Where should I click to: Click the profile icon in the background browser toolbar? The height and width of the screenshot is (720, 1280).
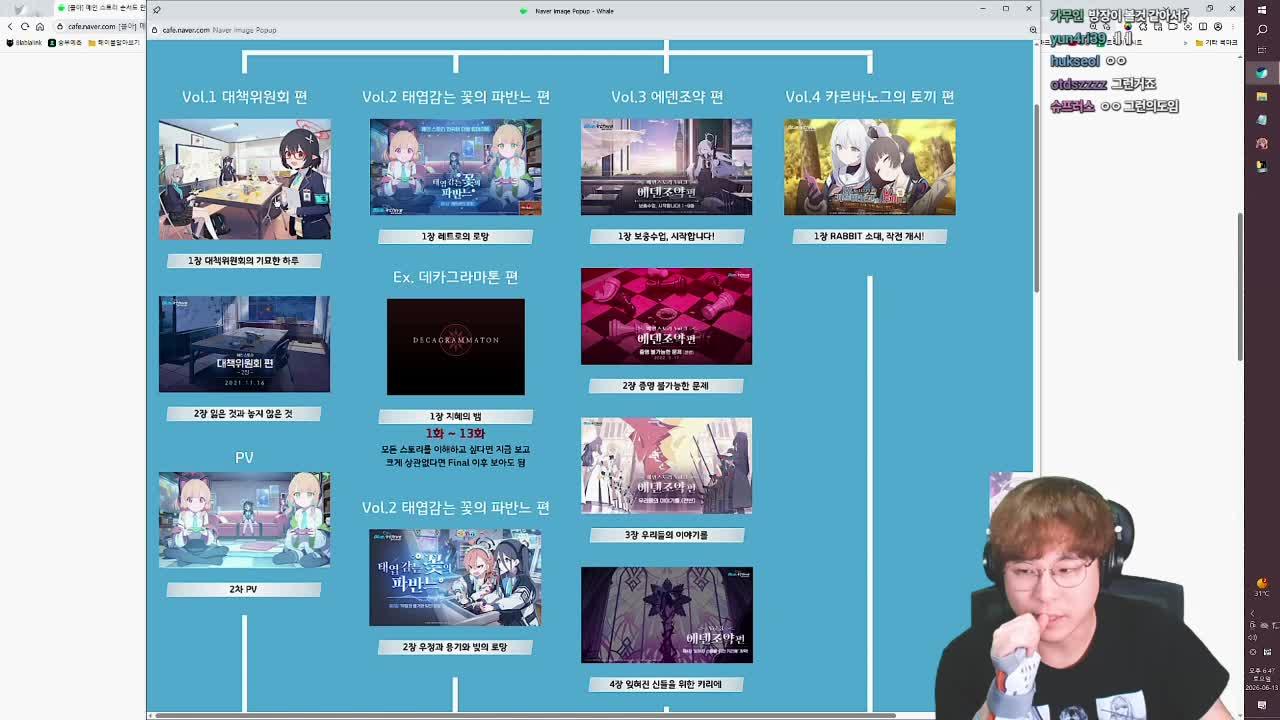click(x=1218, y=26)
